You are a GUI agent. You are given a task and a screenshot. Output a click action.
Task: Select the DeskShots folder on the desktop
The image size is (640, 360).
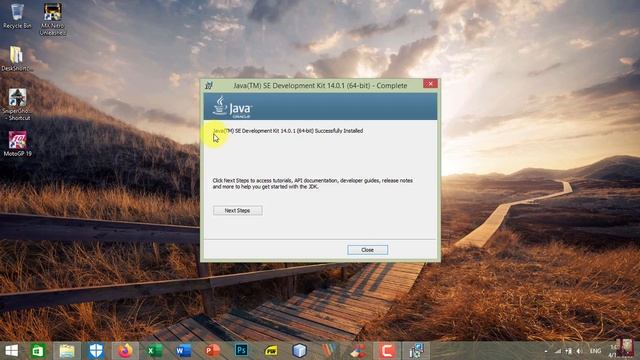point(16,58)
